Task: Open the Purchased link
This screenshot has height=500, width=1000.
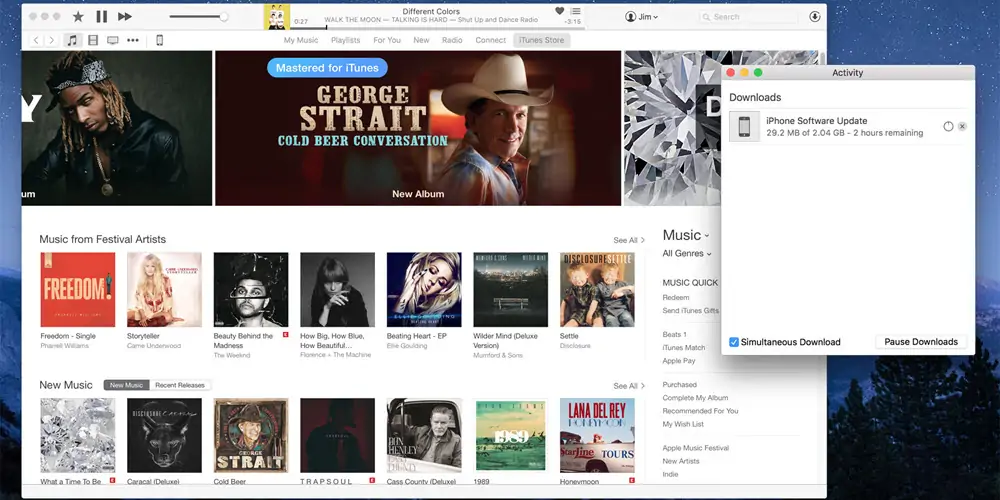Action: pos(679,385)
